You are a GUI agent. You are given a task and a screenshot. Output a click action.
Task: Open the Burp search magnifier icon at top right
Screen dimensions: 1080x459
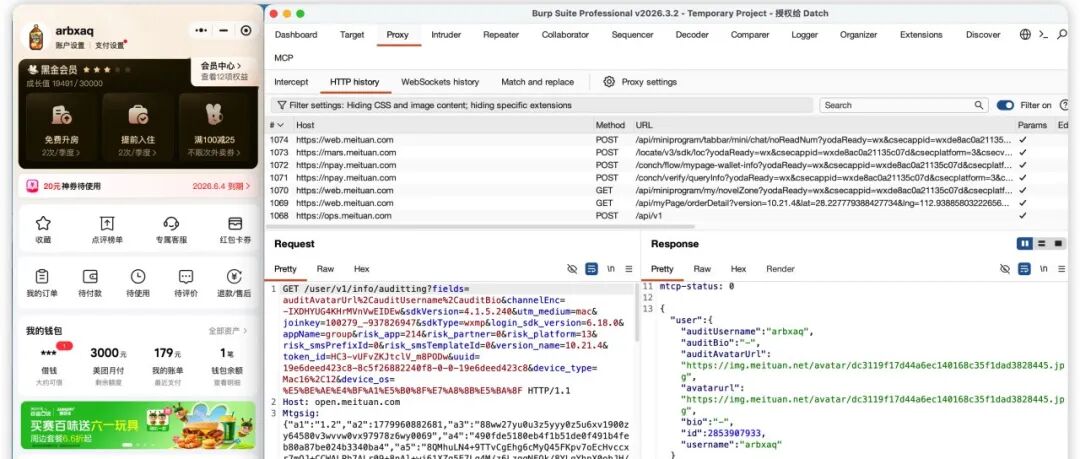[x=1061, y=34]
